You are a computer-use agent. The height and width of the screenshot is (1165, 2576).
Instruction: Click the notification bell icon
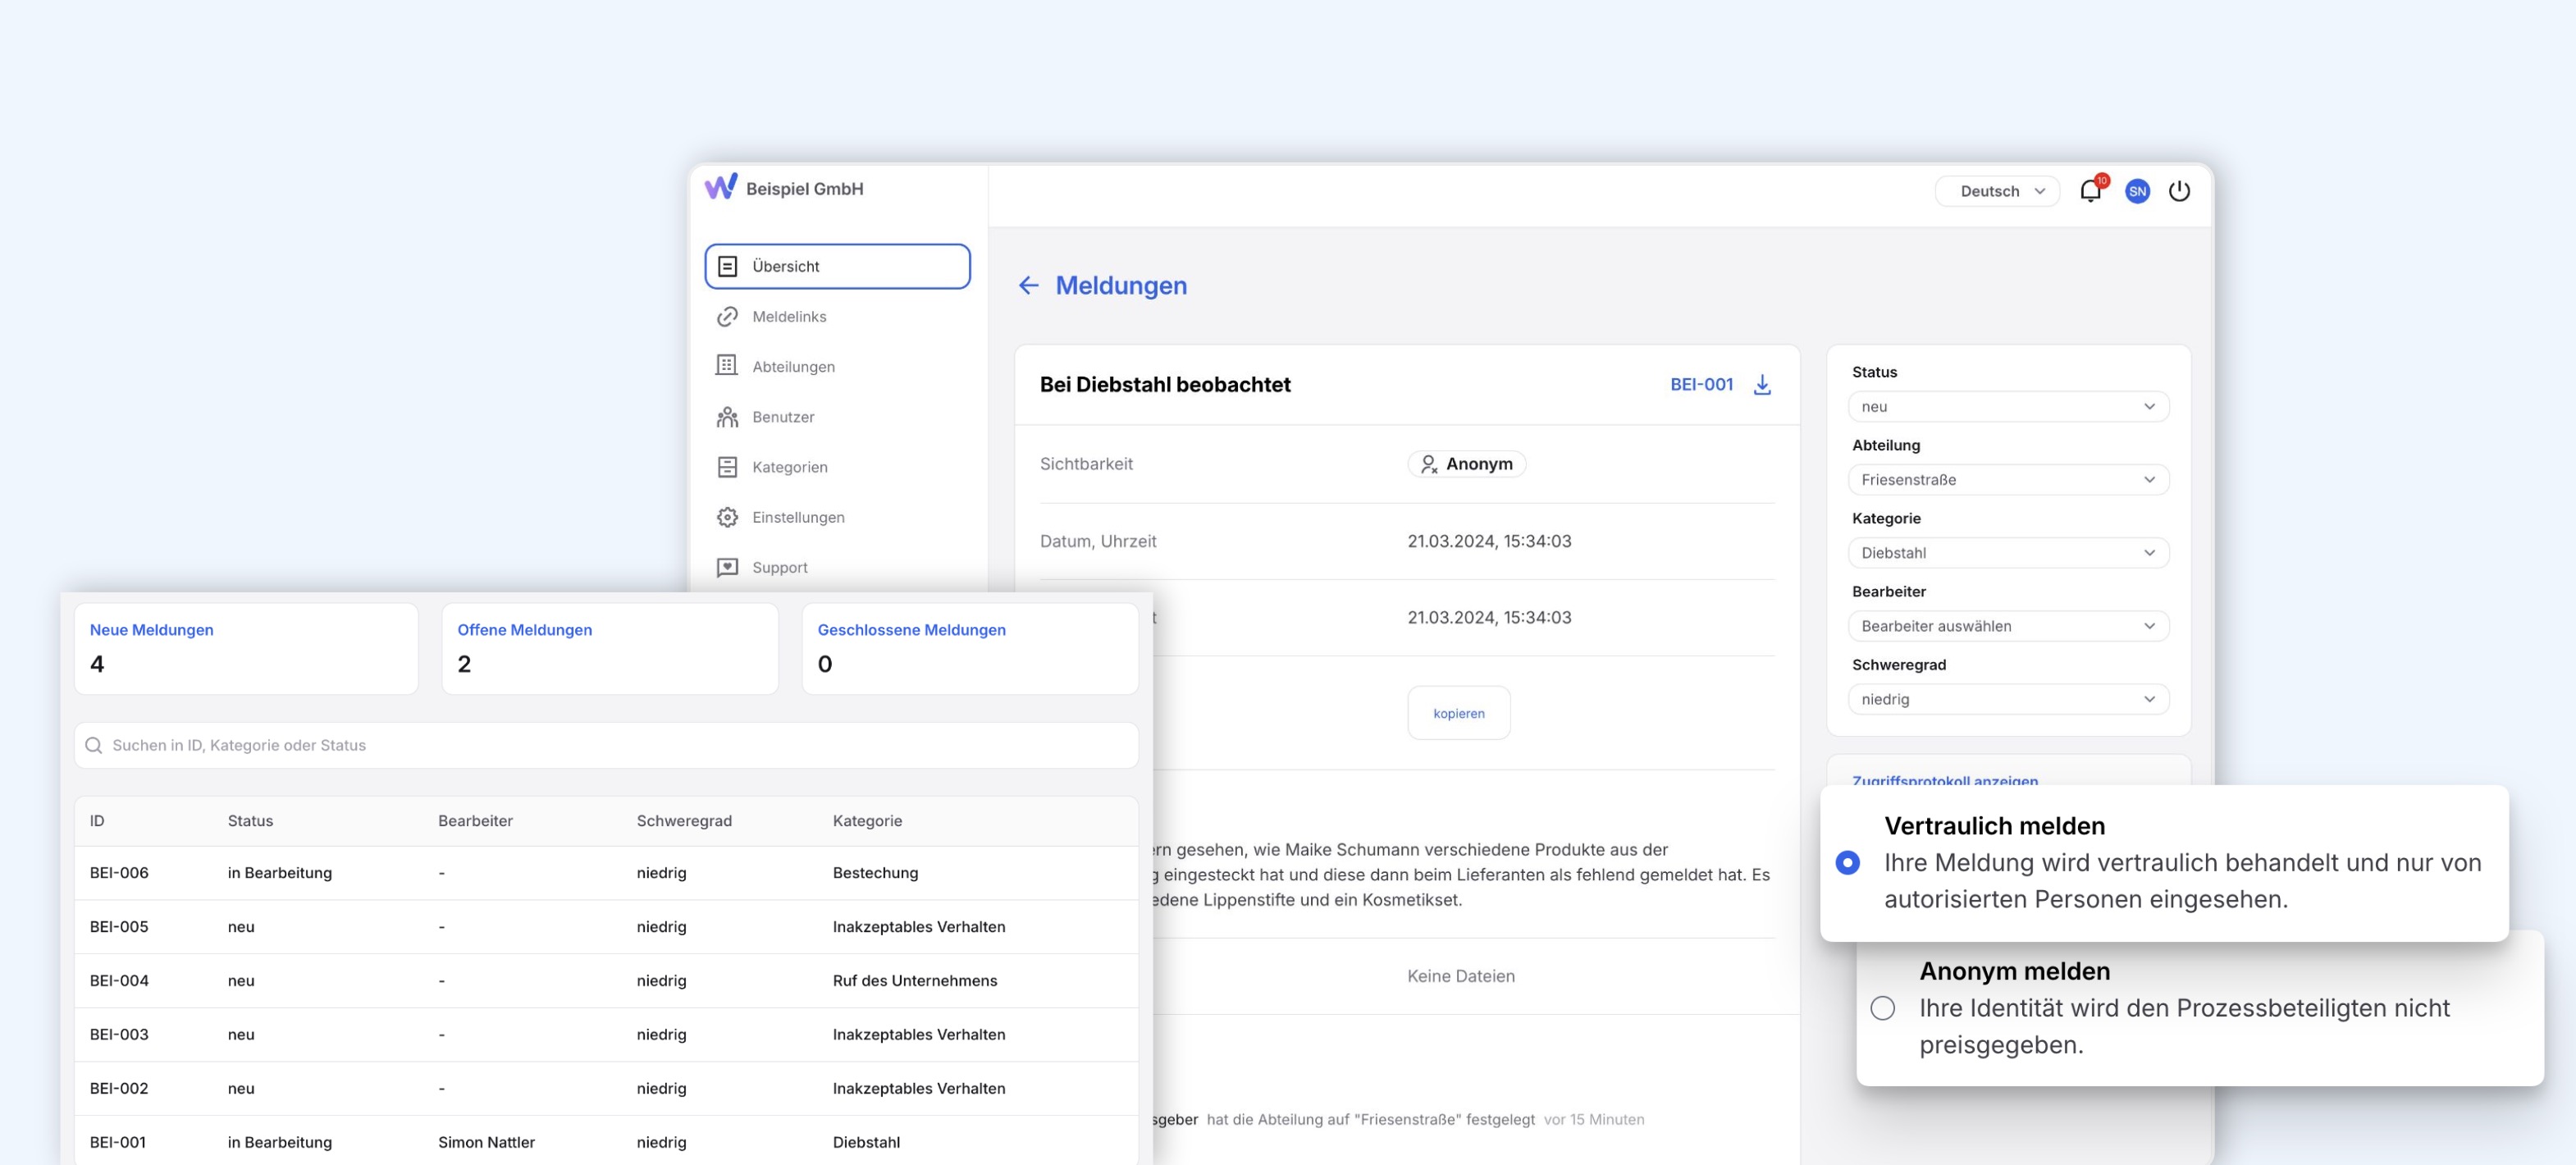(2090, 191)
